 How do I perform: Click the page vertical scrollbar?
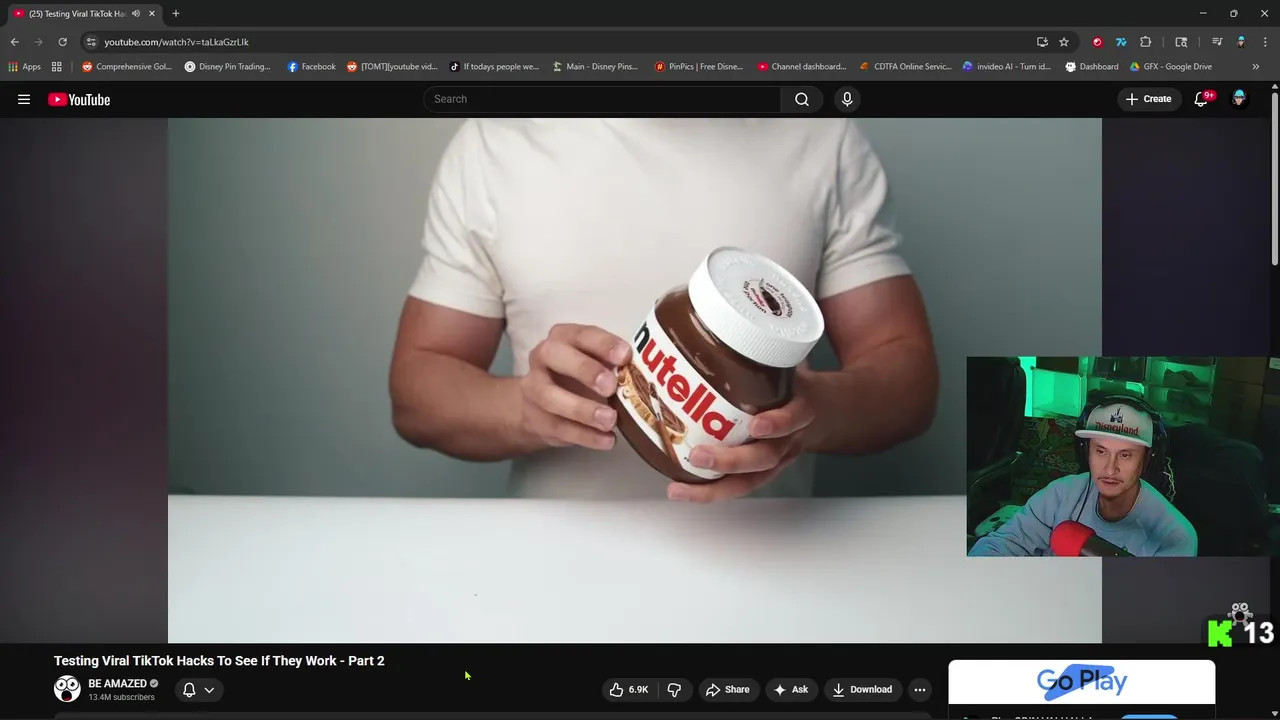tap(1274, 180)
